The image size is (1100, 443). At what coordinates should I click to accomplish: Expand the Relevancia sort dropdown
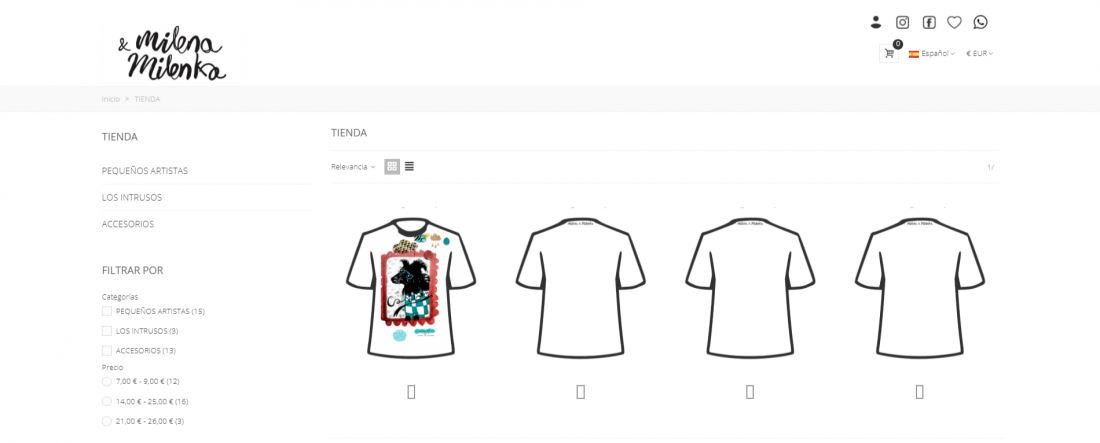(353, 167)
